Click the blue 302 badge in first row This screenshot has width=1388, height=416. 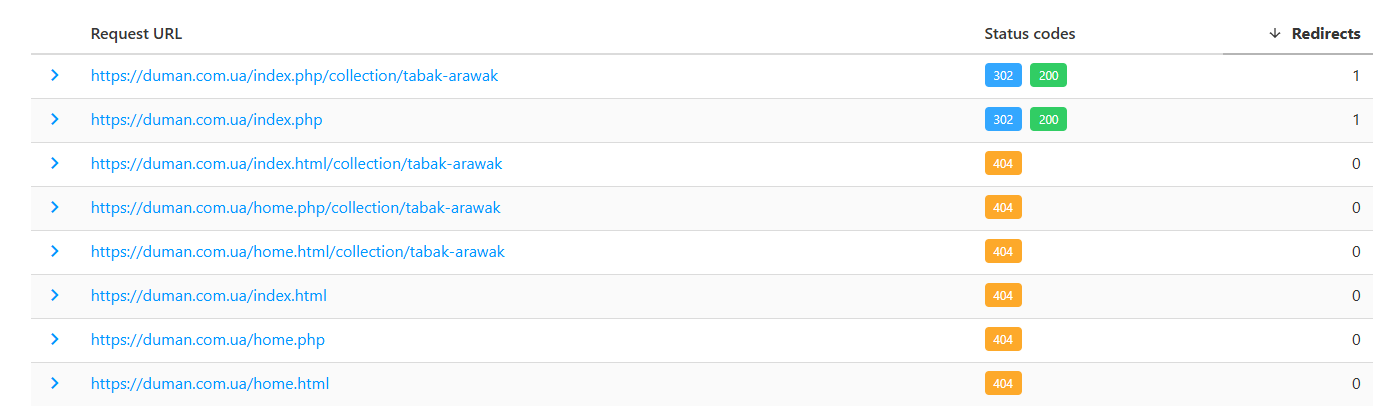[1003, 76]
